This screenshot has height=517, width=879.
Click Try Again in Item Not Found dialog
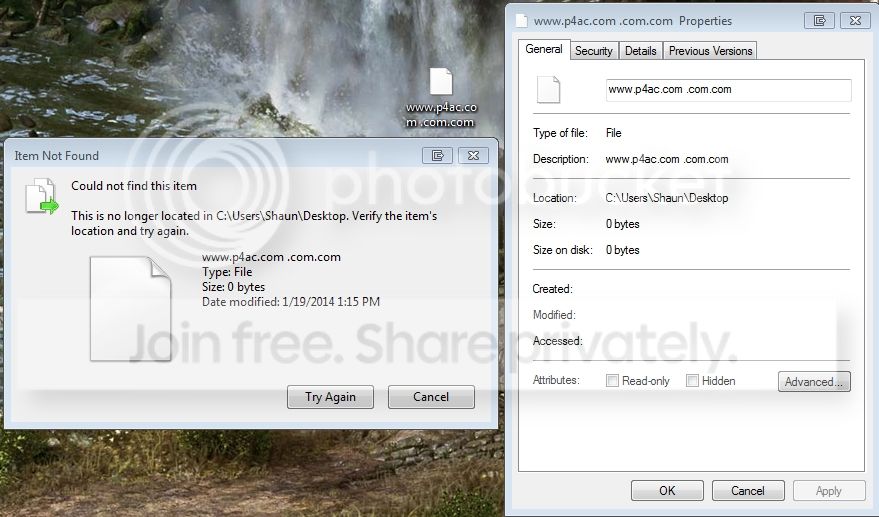point(330,397)
